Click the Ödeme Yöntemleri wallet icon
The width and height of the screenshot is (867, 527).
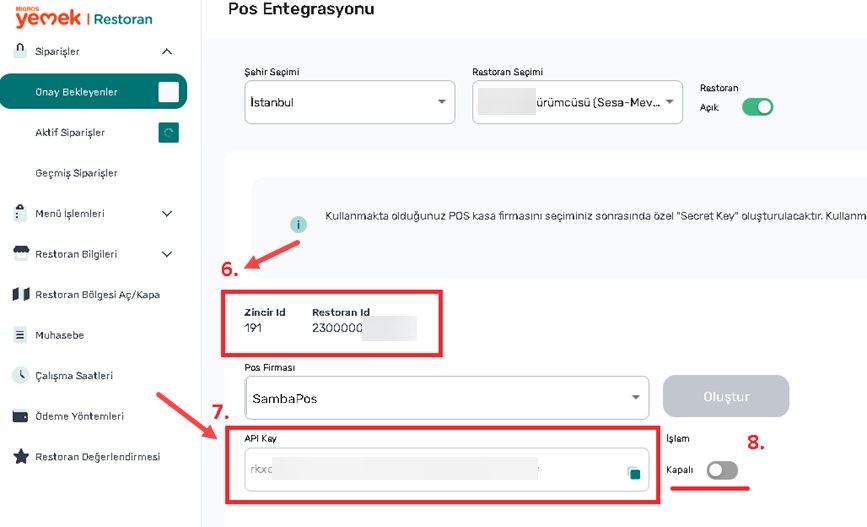[20, 416]
